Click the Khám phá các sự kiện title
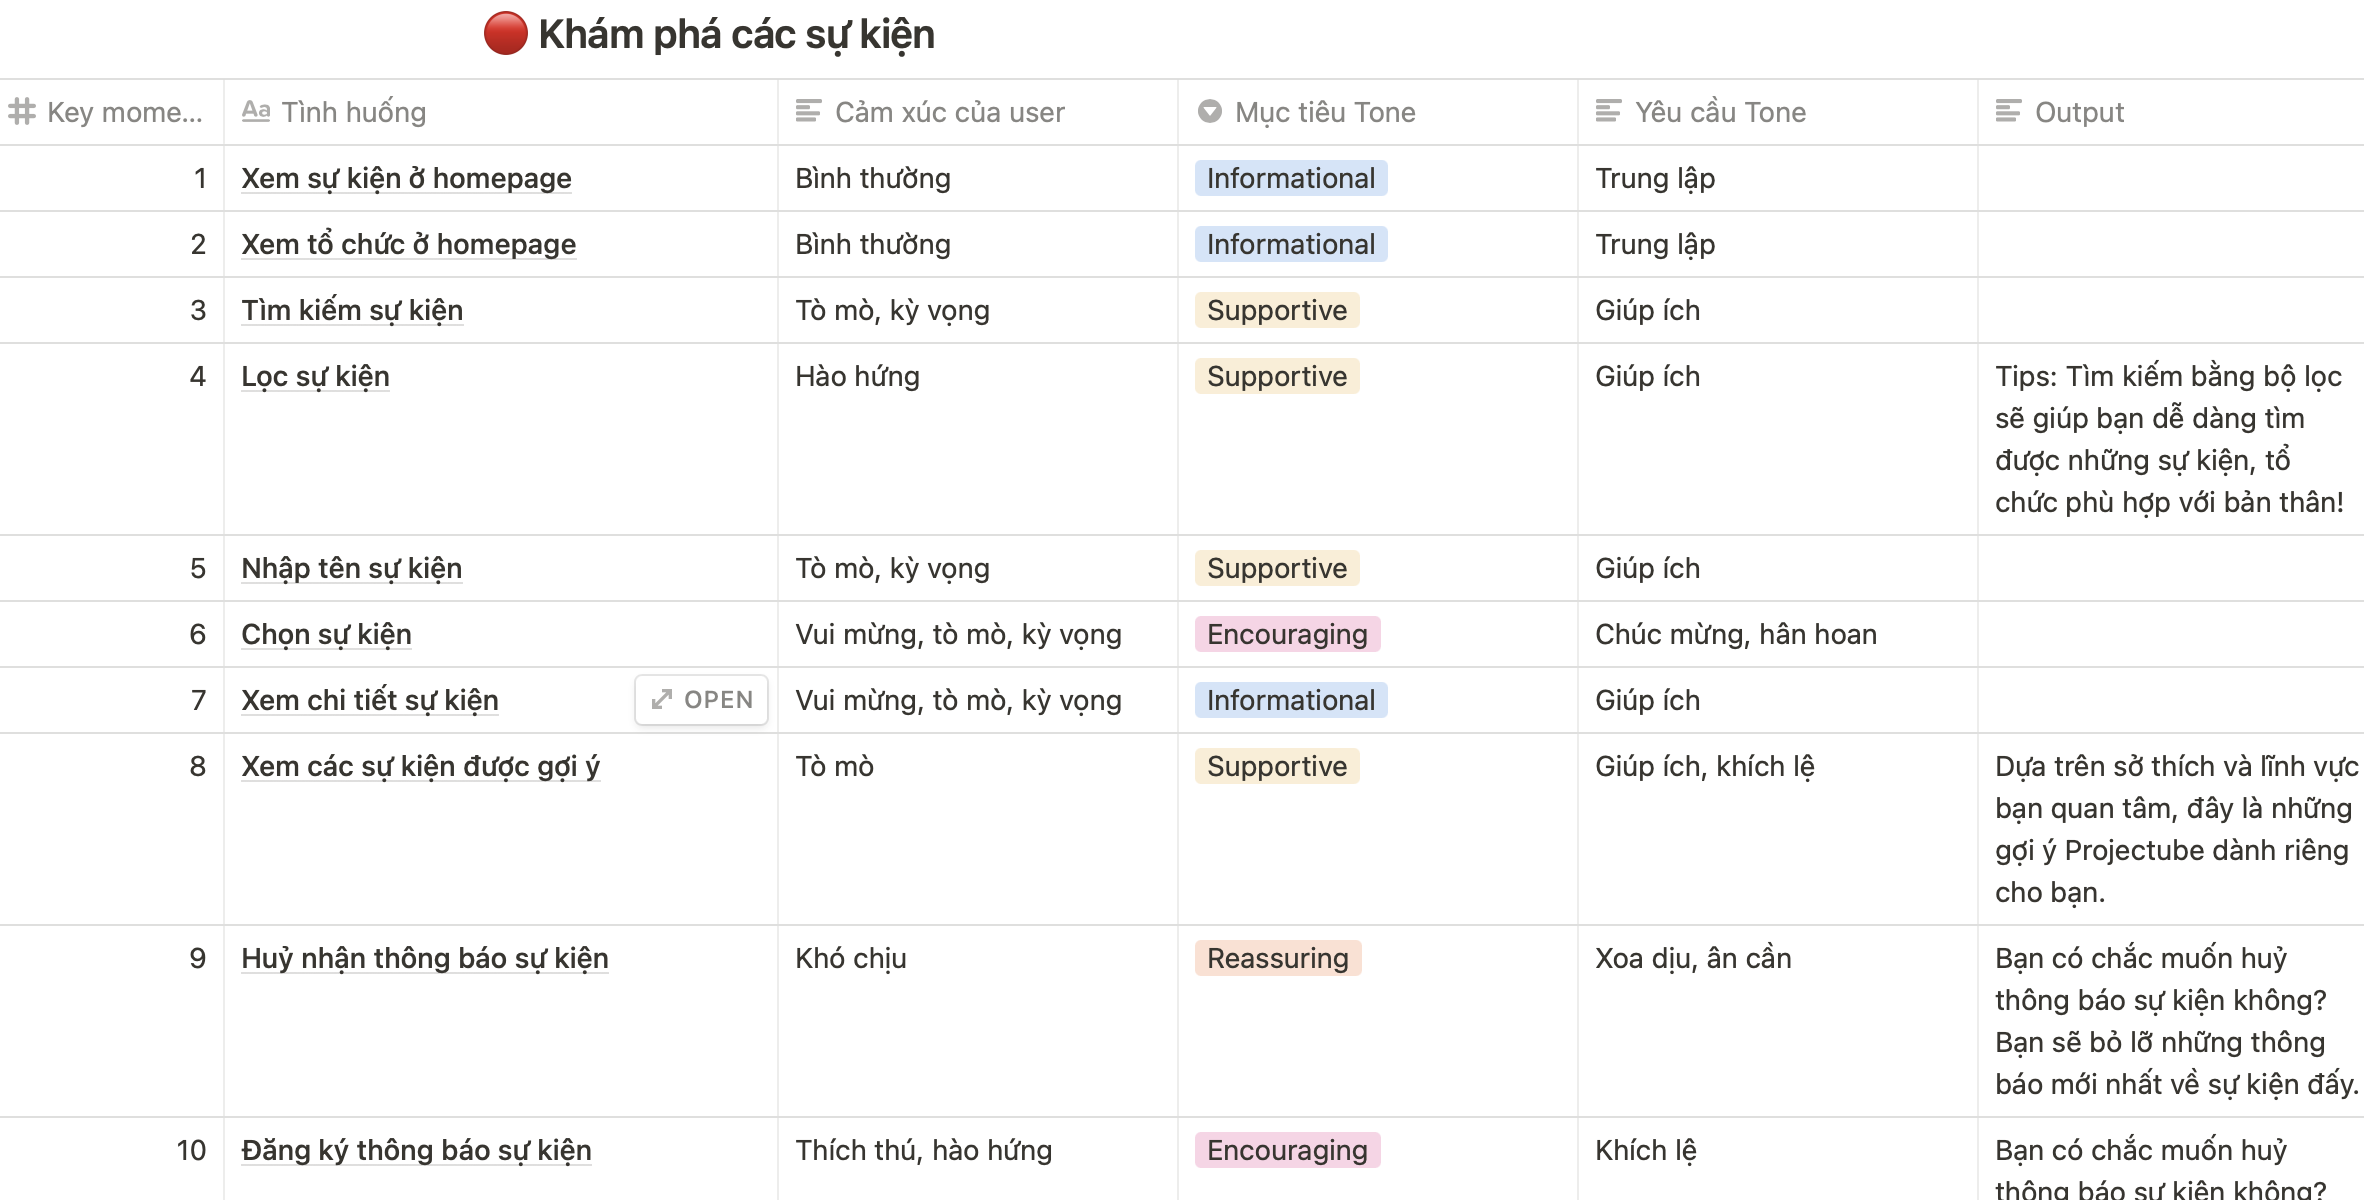Viewport: 2364px width, 1200px height. tap(736, 34)
